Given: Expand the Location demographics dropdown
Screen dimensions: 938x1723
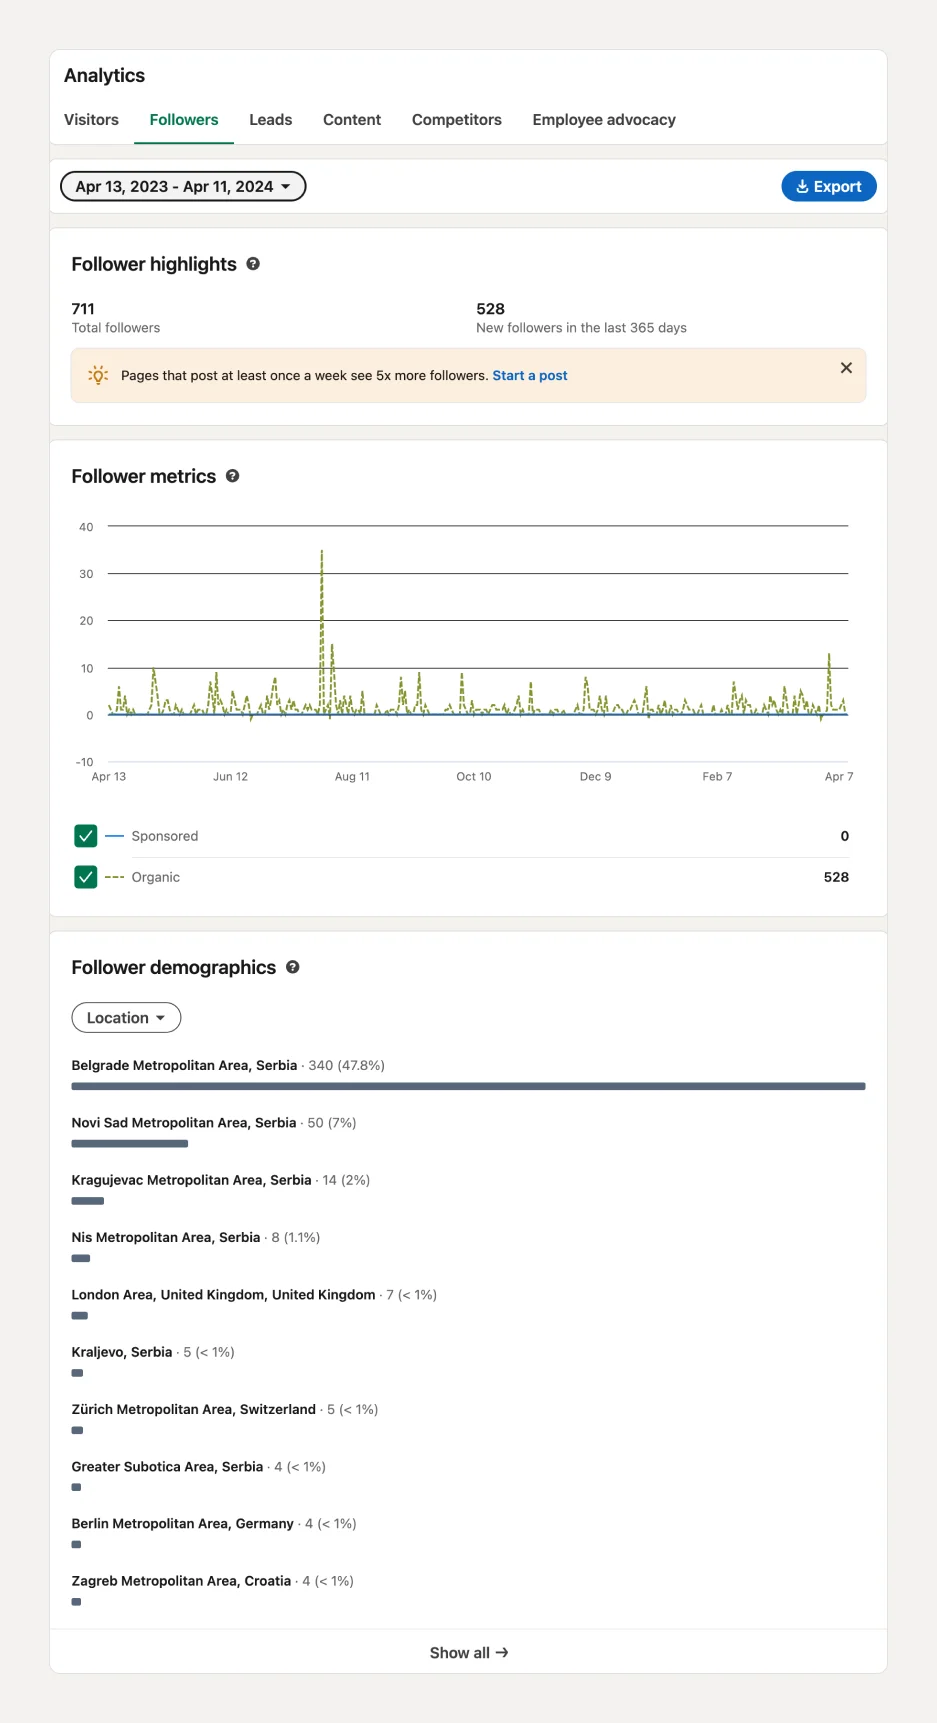Looking at the screenshot, I should coord(126,1018).
